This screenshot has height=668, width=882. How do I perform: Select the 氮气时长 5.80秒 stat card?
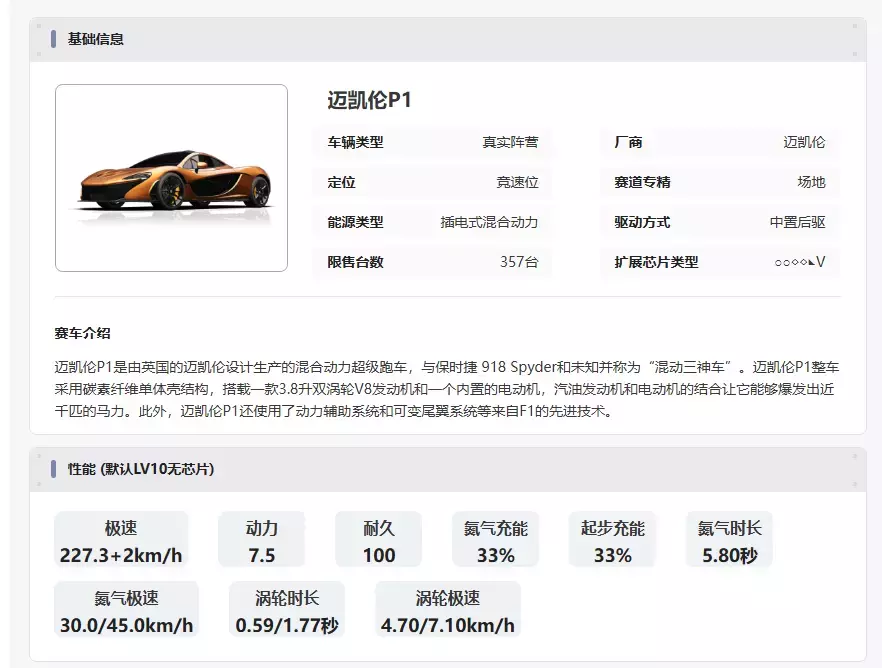pos(730,540)
